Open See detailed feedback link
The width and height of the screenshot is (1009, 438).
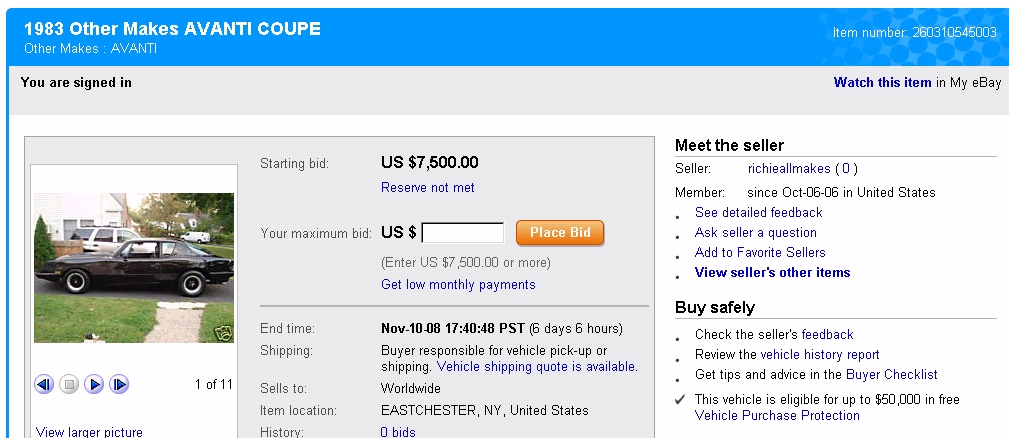click(x=758, y=212)
